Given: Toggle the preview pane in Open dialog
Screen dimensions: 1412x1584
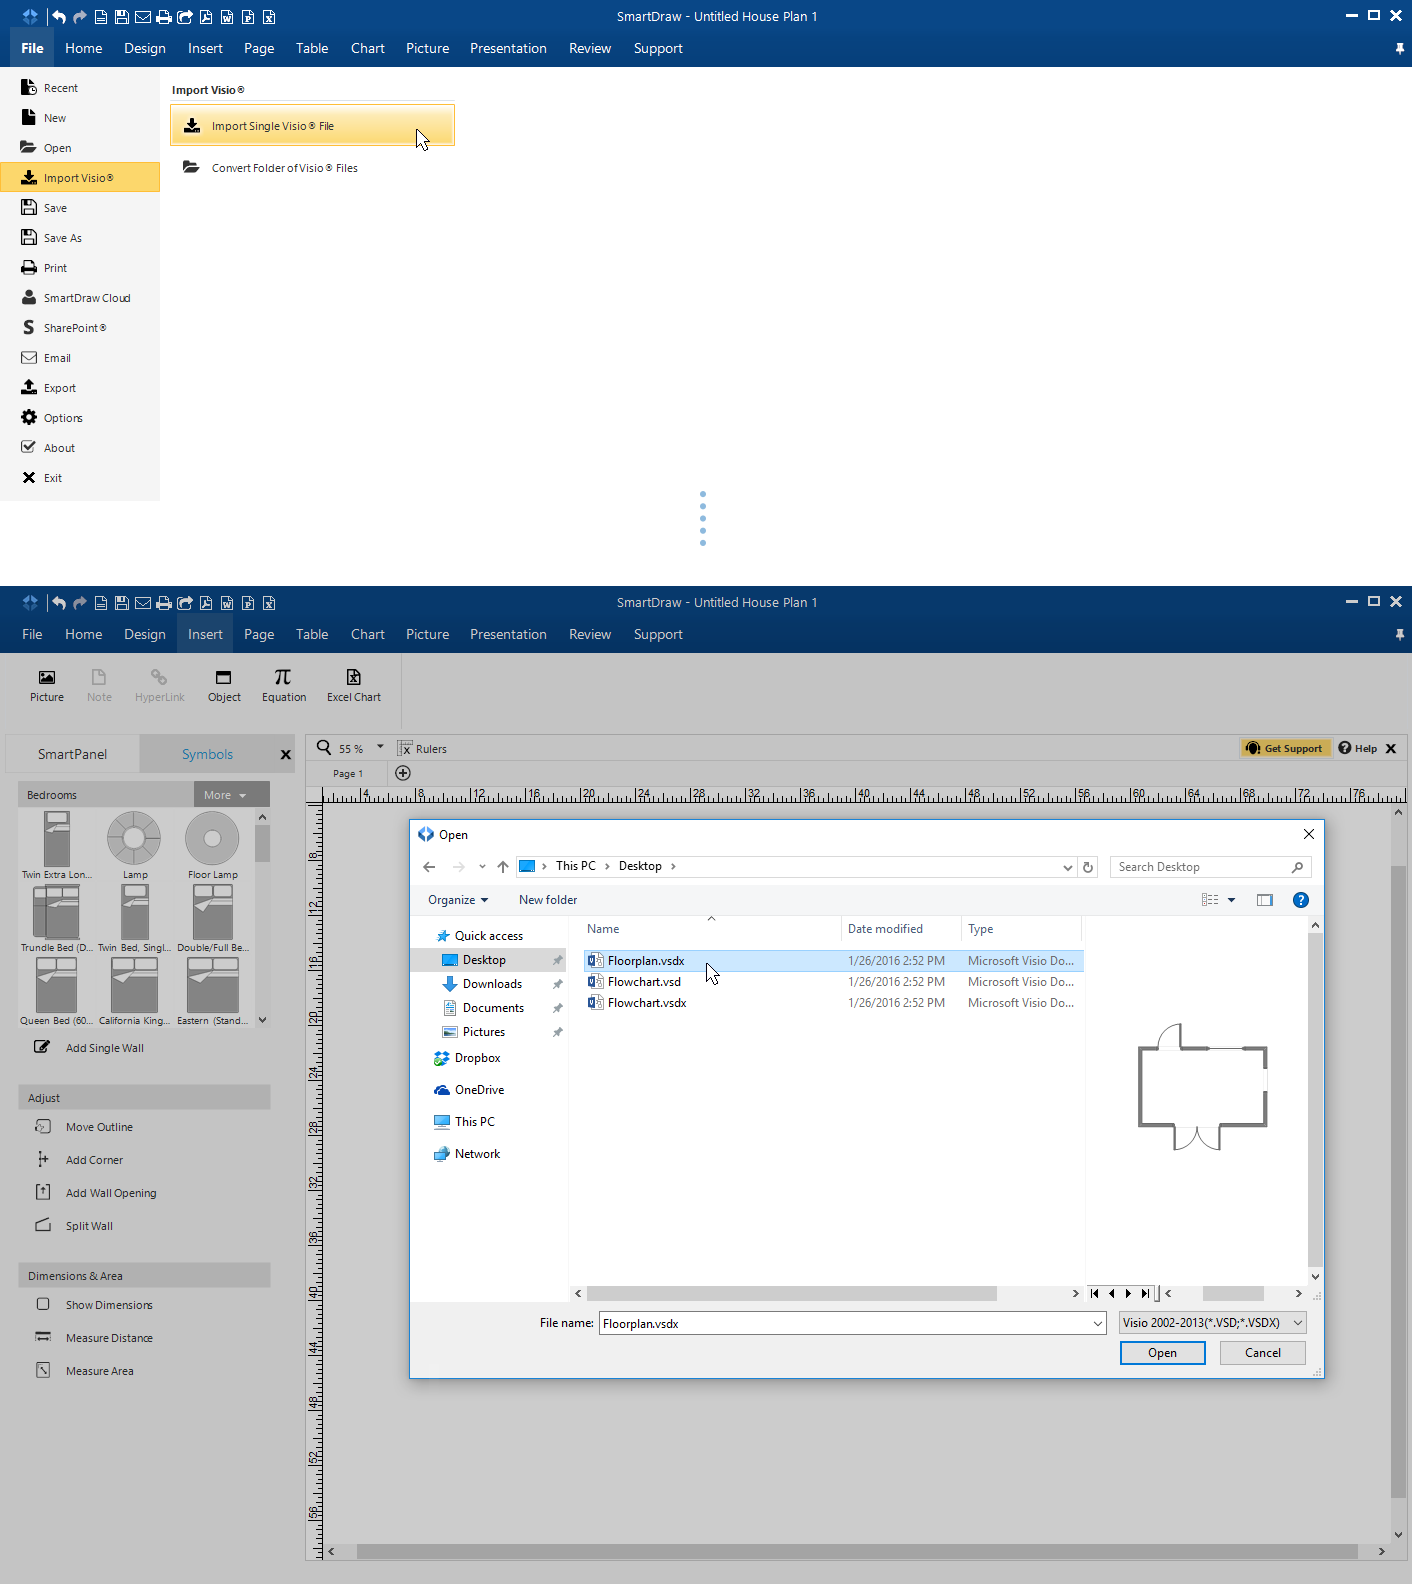Looking at the screenshot, I should (x=1265, y=900).
